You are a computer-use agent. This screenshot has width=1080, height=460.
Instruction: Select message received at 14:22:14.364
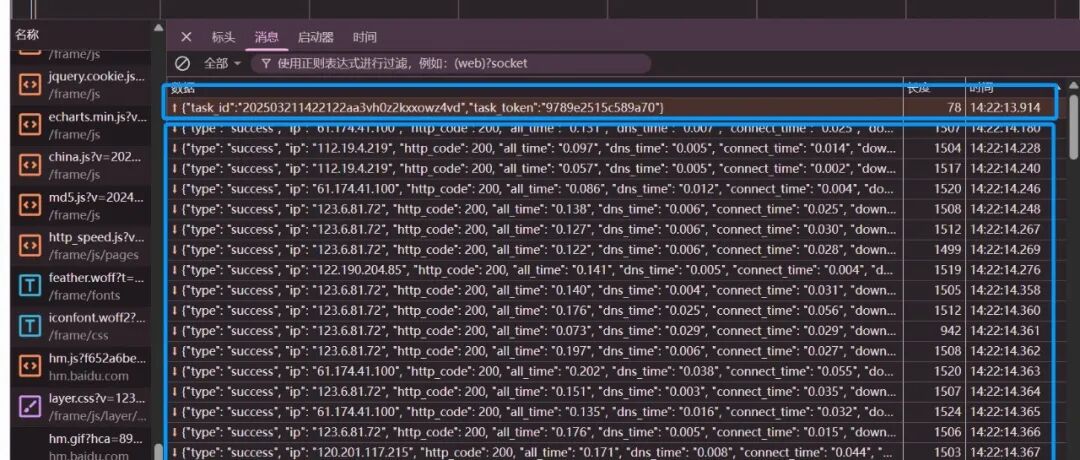[x=612, y=392]
